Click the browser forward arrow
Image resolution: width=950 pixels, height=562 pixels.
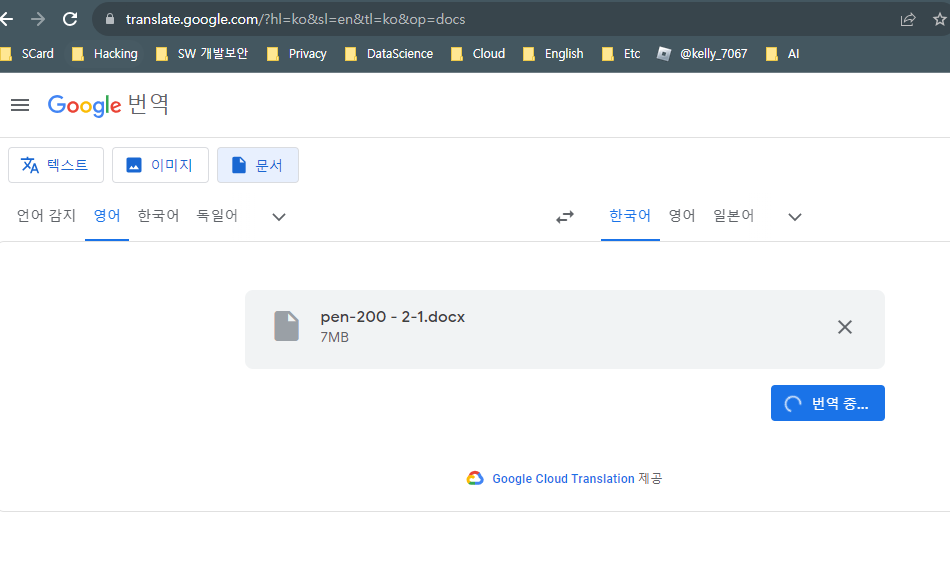[x=38, y=19]
